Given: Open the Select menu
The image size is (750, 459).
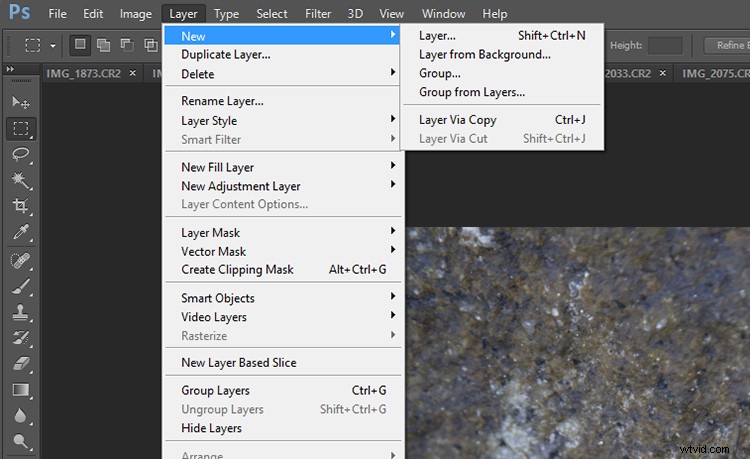Looking at the screenshot, I should pyautogui.click(x=272, y=14).
